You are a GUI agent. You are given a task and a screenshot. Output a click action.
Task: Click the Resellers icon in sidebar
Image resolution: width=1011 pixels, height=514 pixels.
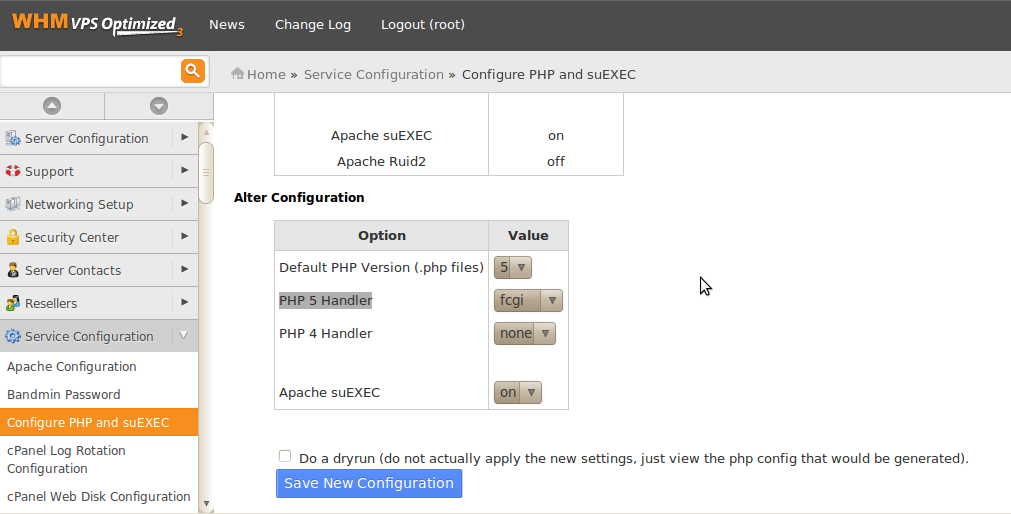click(x=13, y=303)
